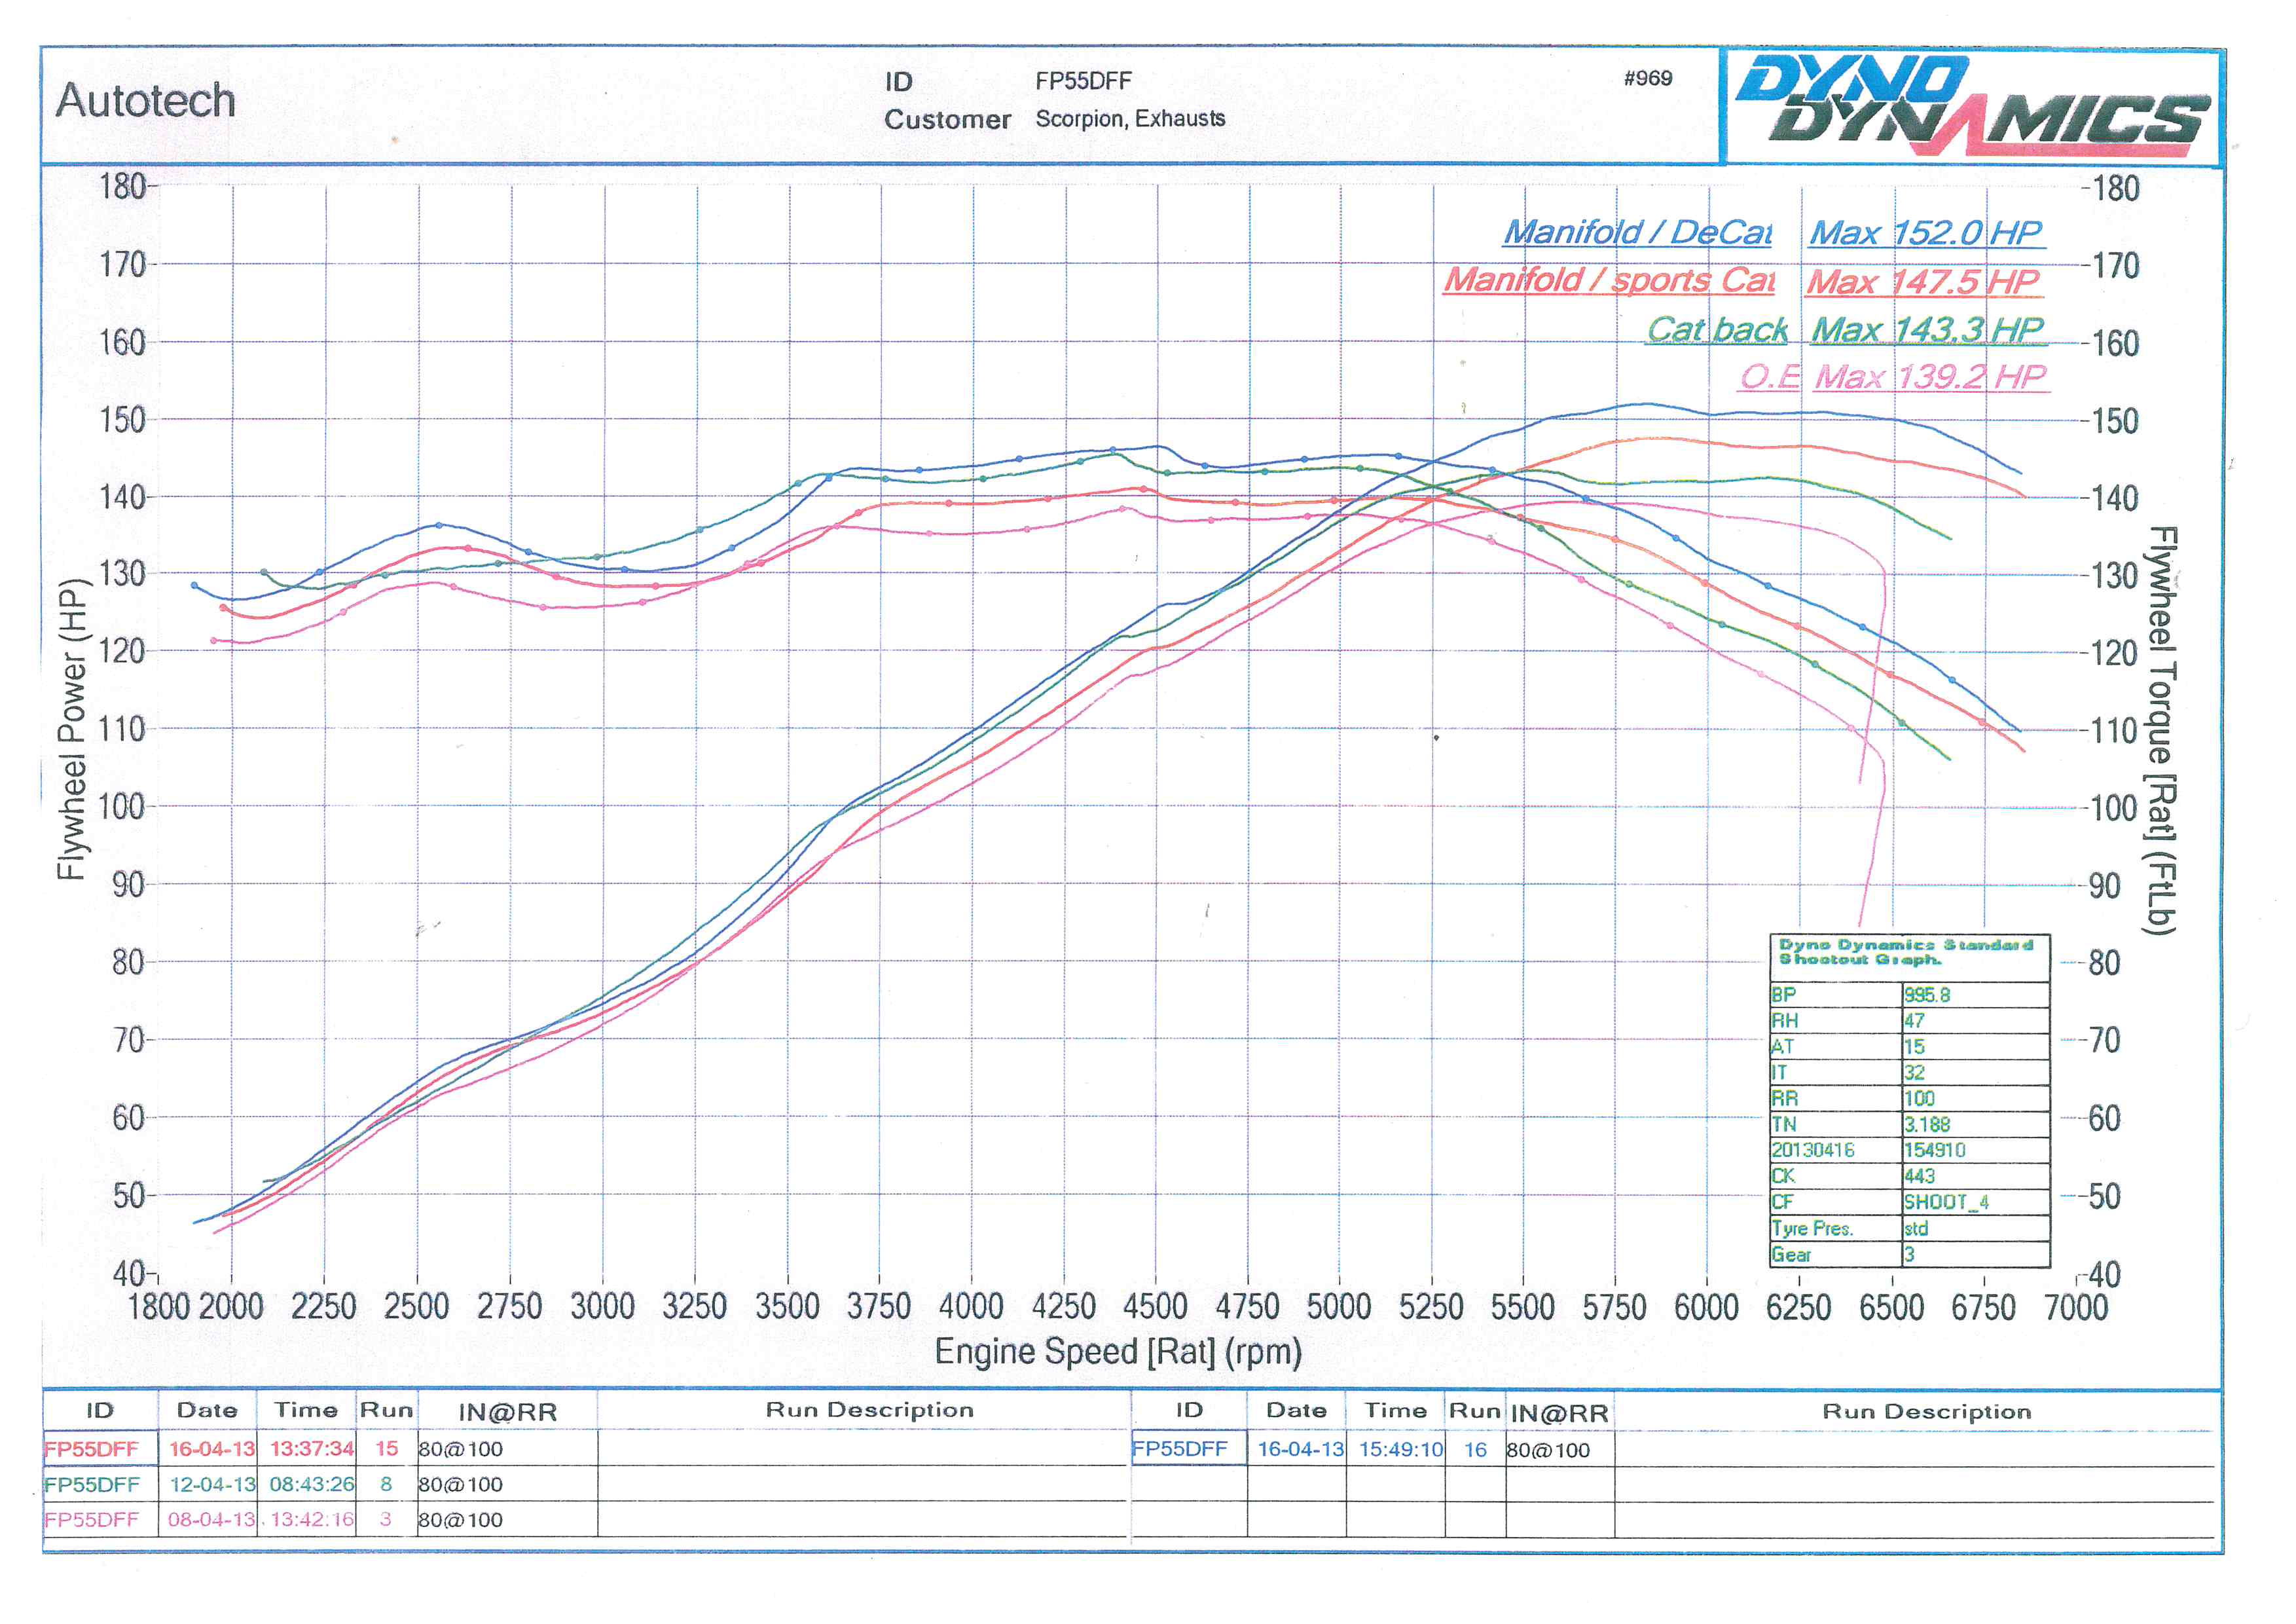2296x1624 pixels.
Task: Click the O.E legend label
Action: click(1769, 377)
